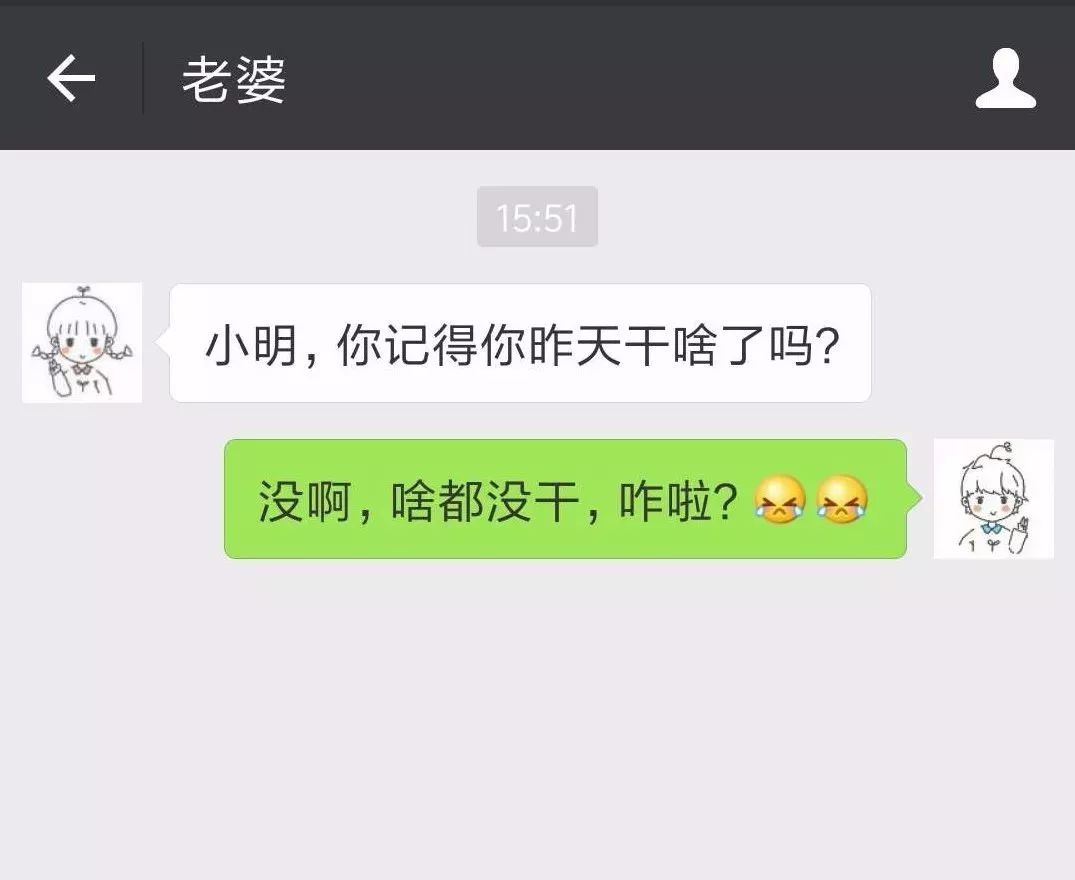Open contact info via person silhouette icon
This screenshot has height=880, width=1075.
(x=1006, y=78)
